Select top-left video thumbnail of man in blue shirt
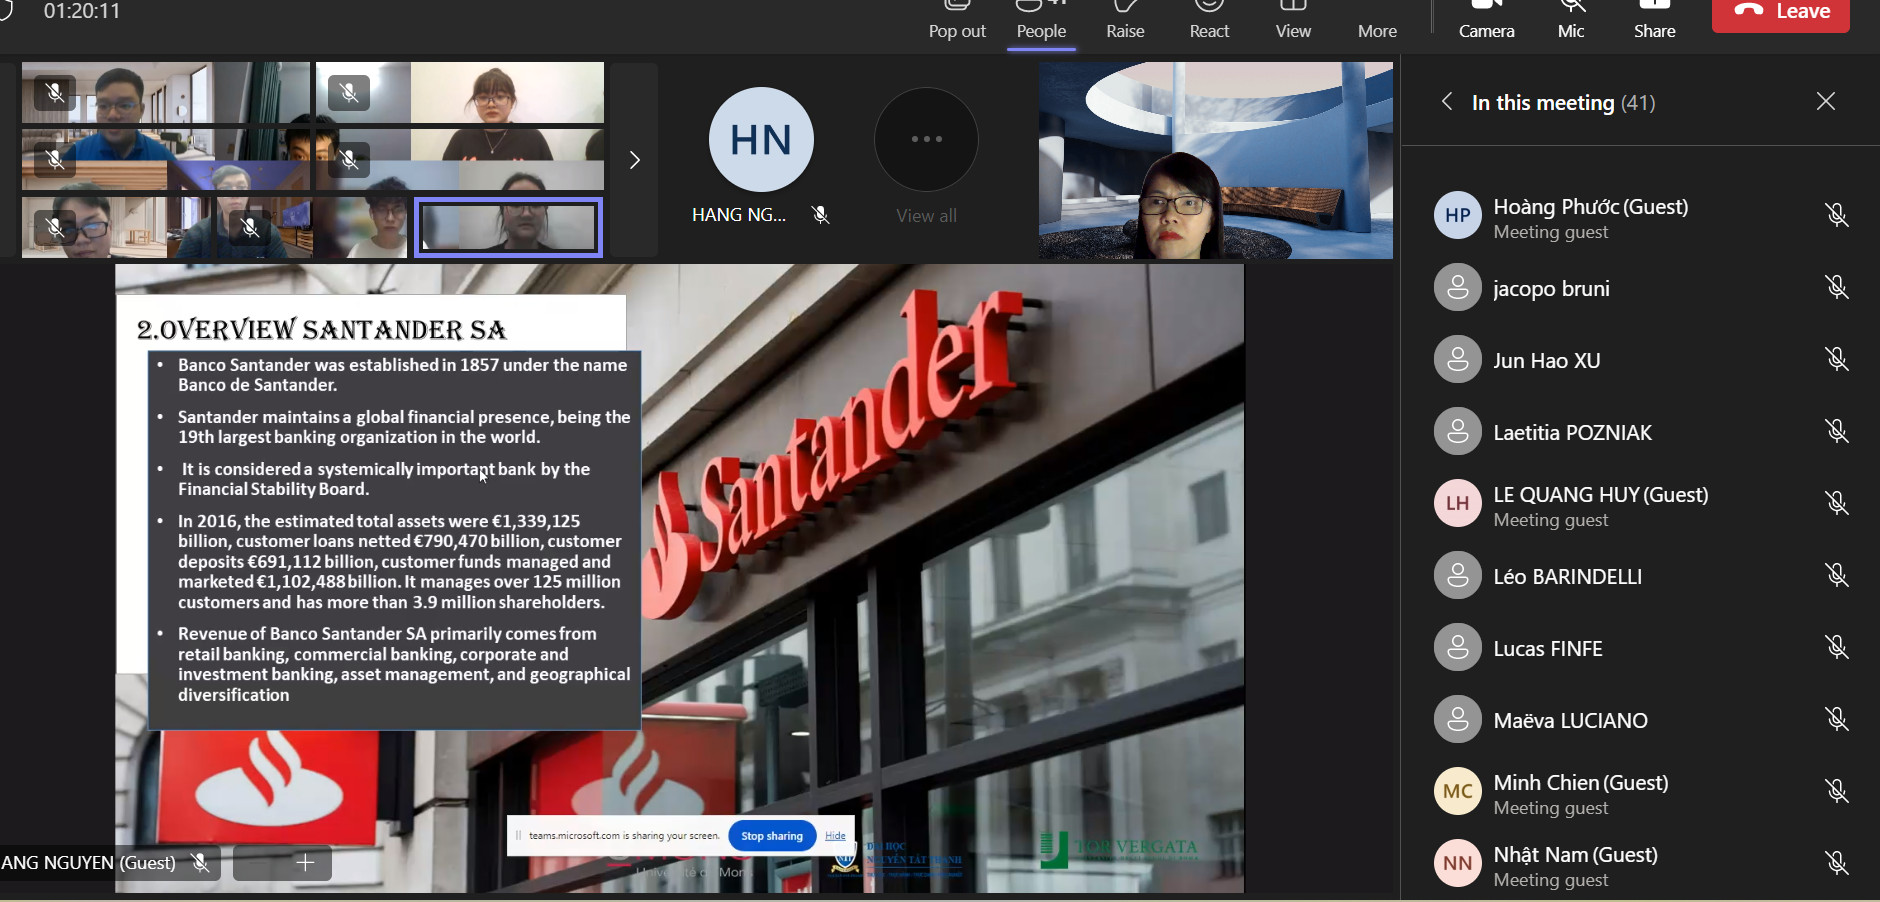 pos(166,93)
